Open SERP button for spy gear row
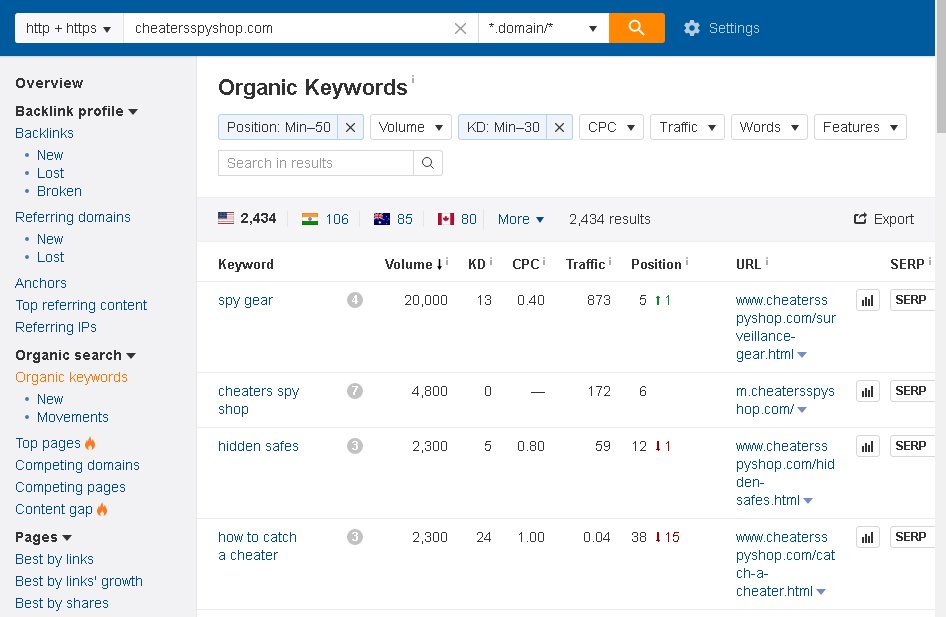 pyautogui.click(x=912, y=300)
